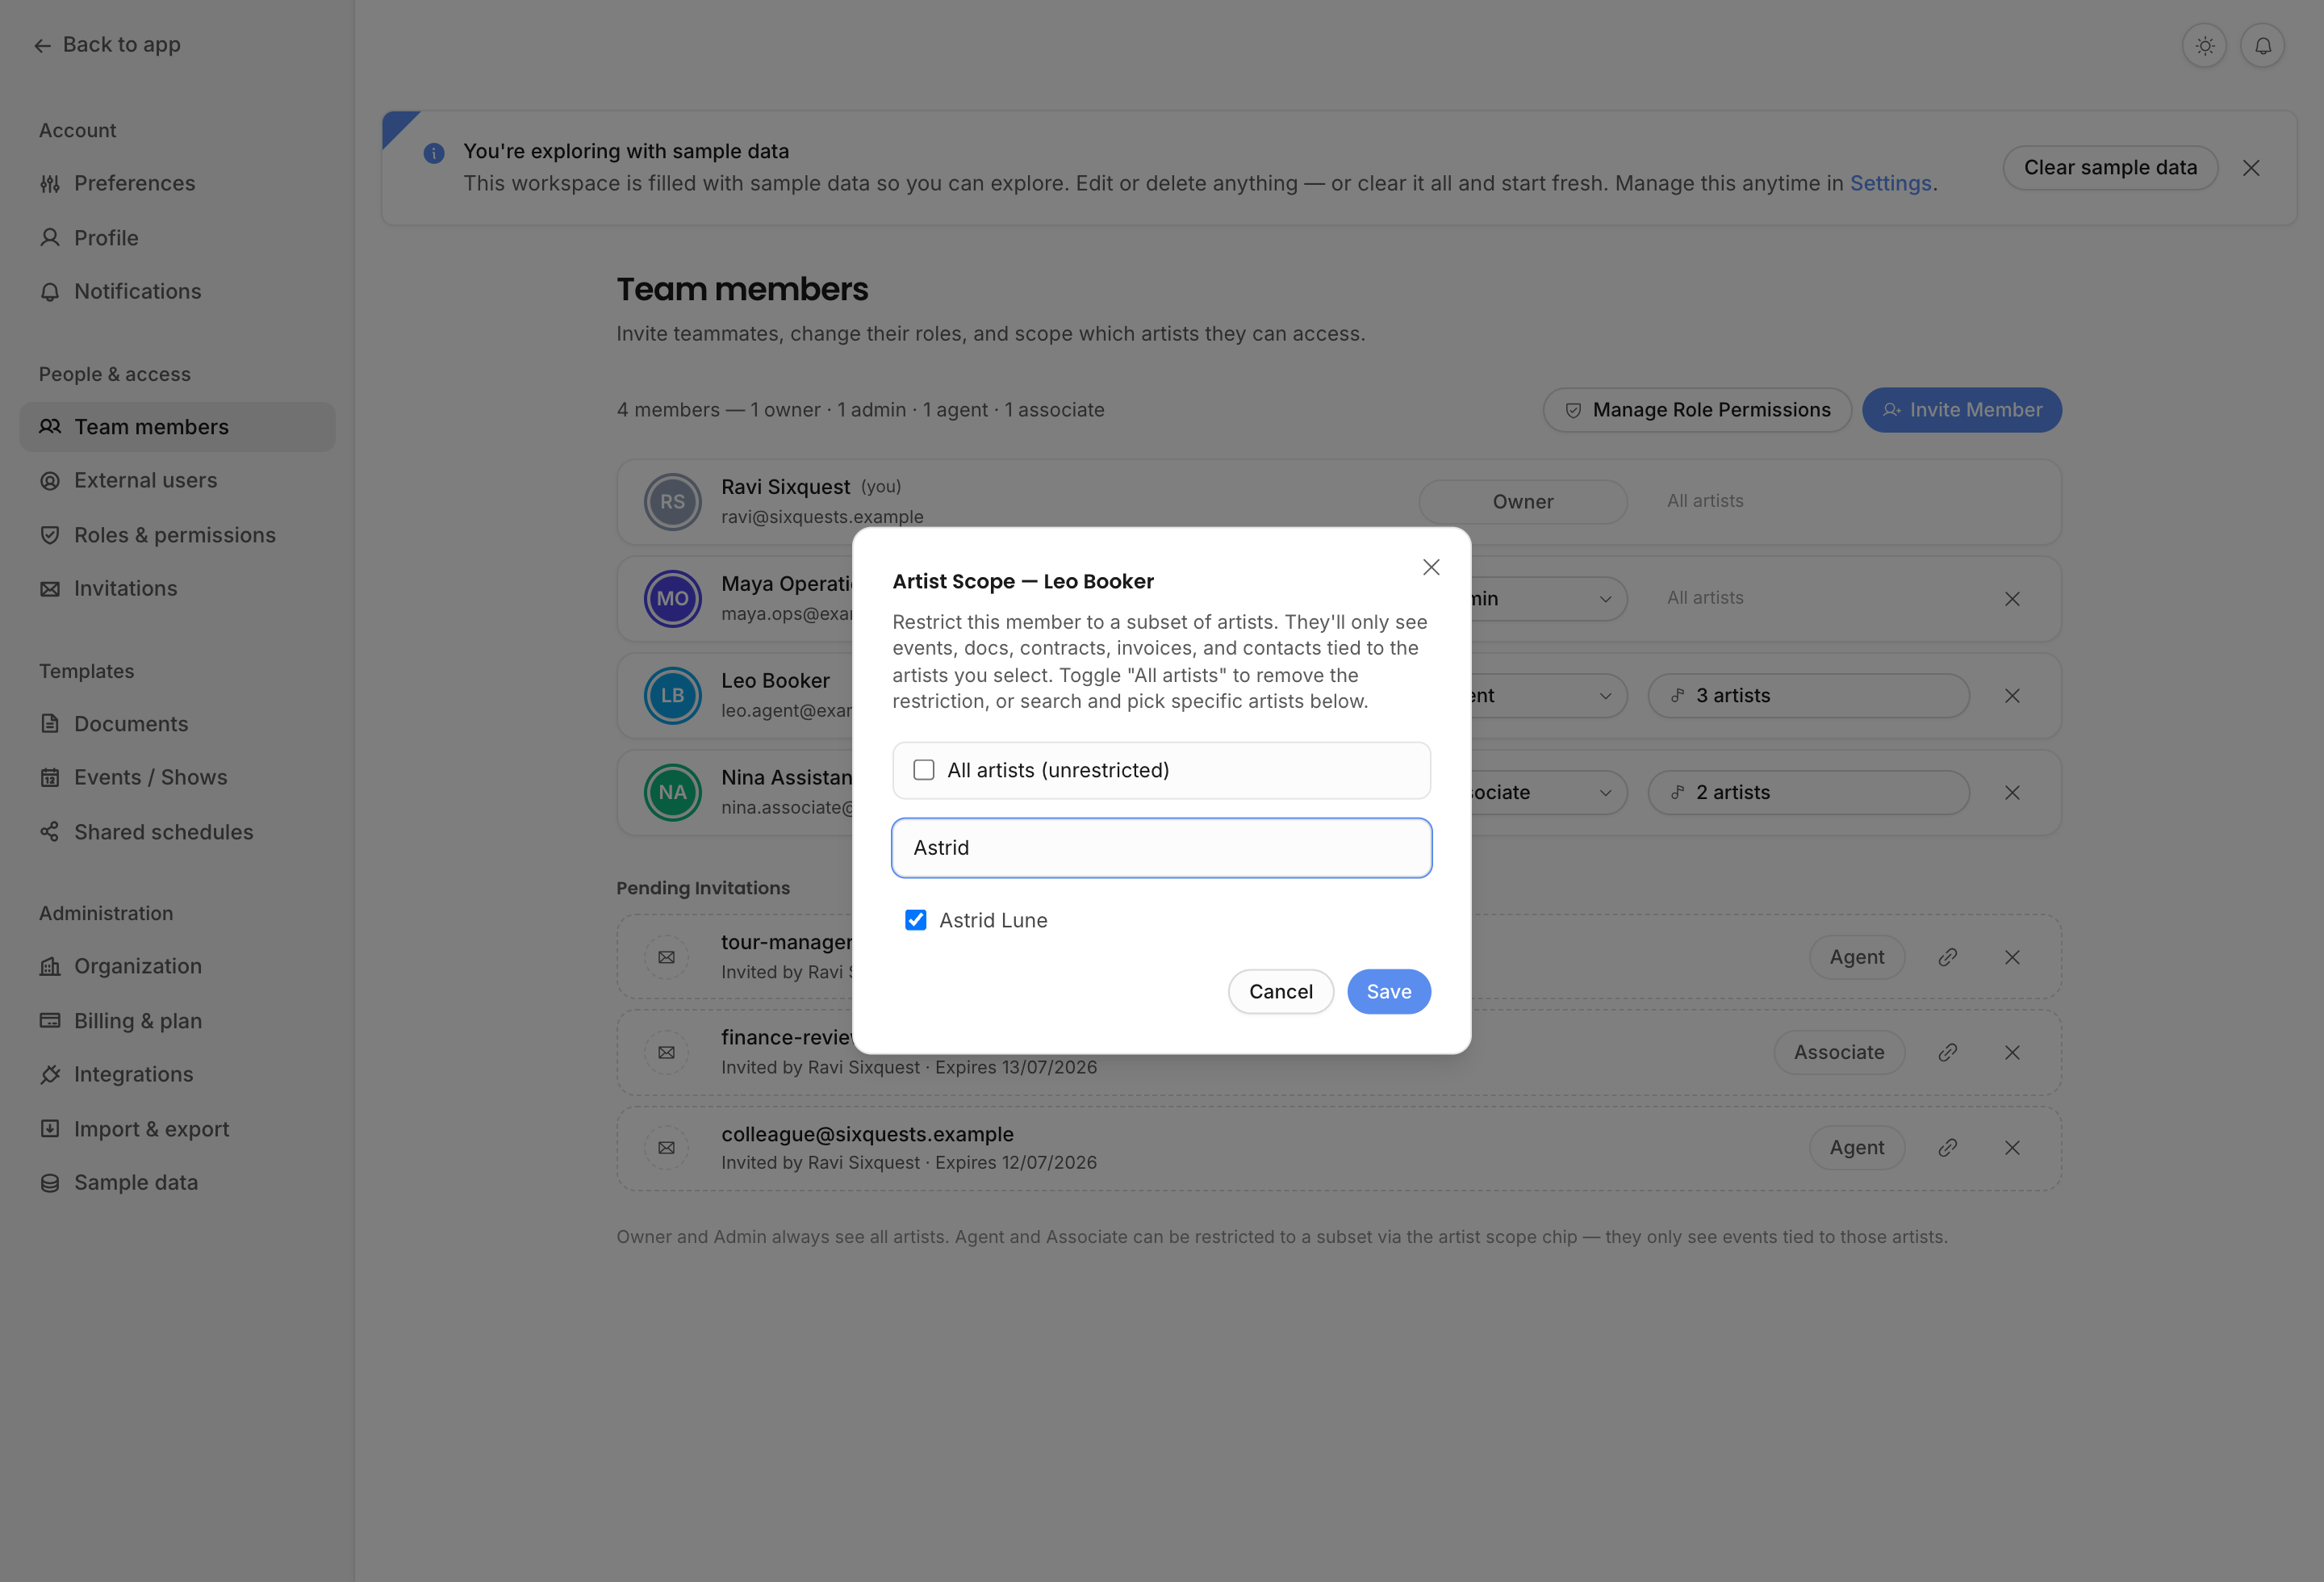Revoke the finance-review invitation
The width and height of the screenshot is (2324, 1582).
2012,1052
